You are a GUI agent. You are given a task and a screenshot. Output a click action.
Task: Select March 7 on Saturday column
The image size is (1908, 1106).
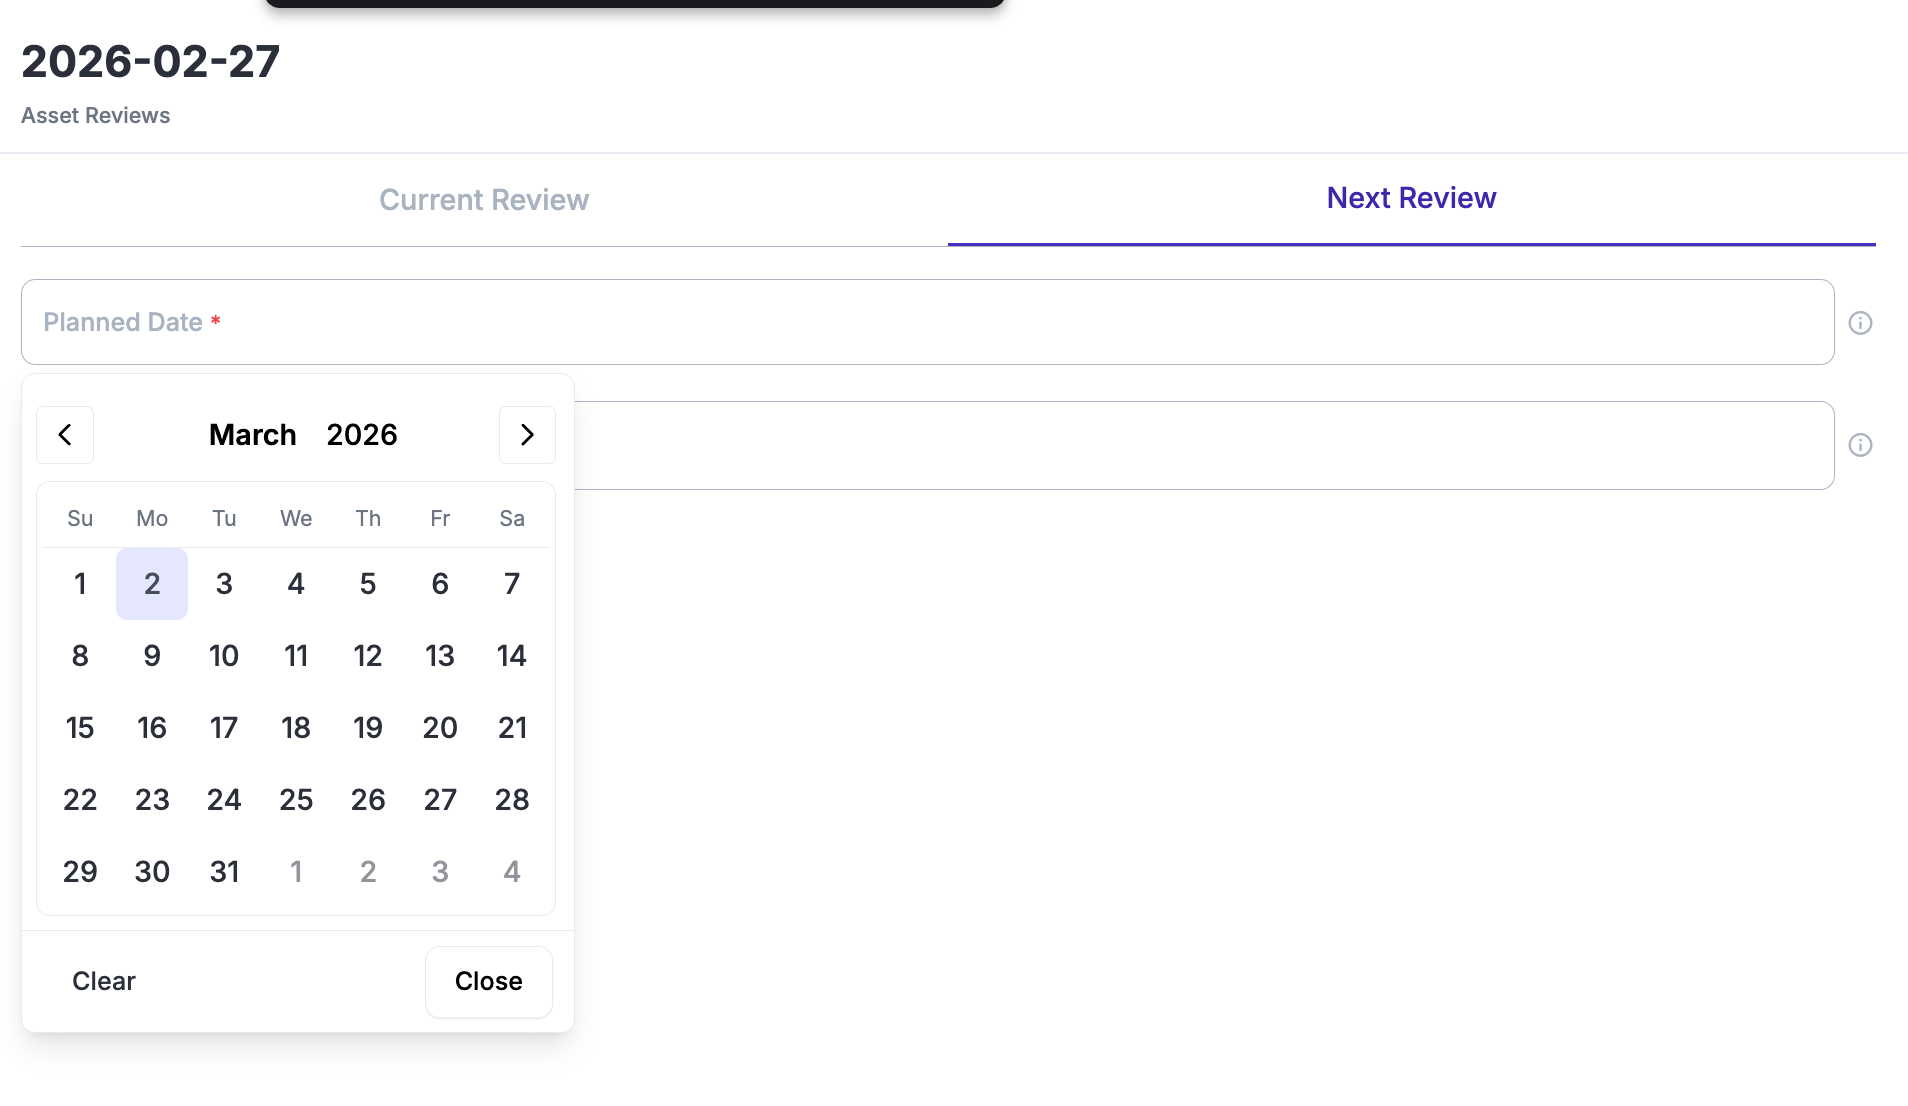[512, 584]
